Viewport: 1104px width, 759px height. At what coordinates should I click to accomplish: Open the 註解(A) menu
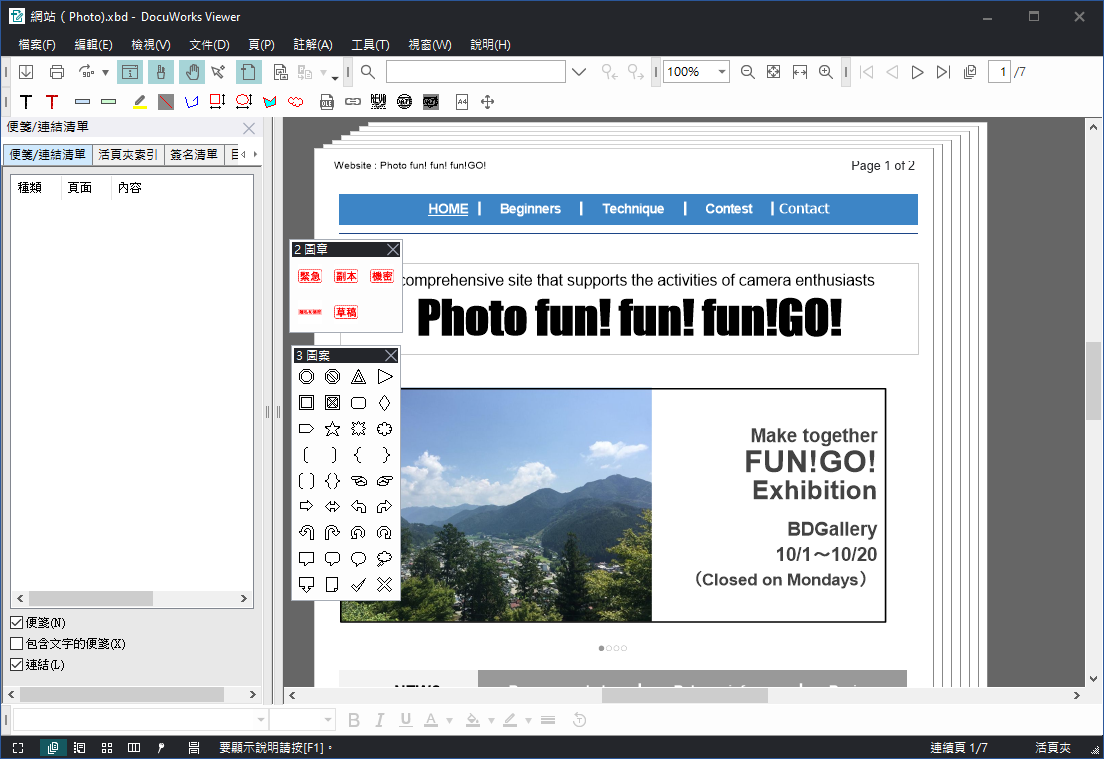(x=313, y=44)
